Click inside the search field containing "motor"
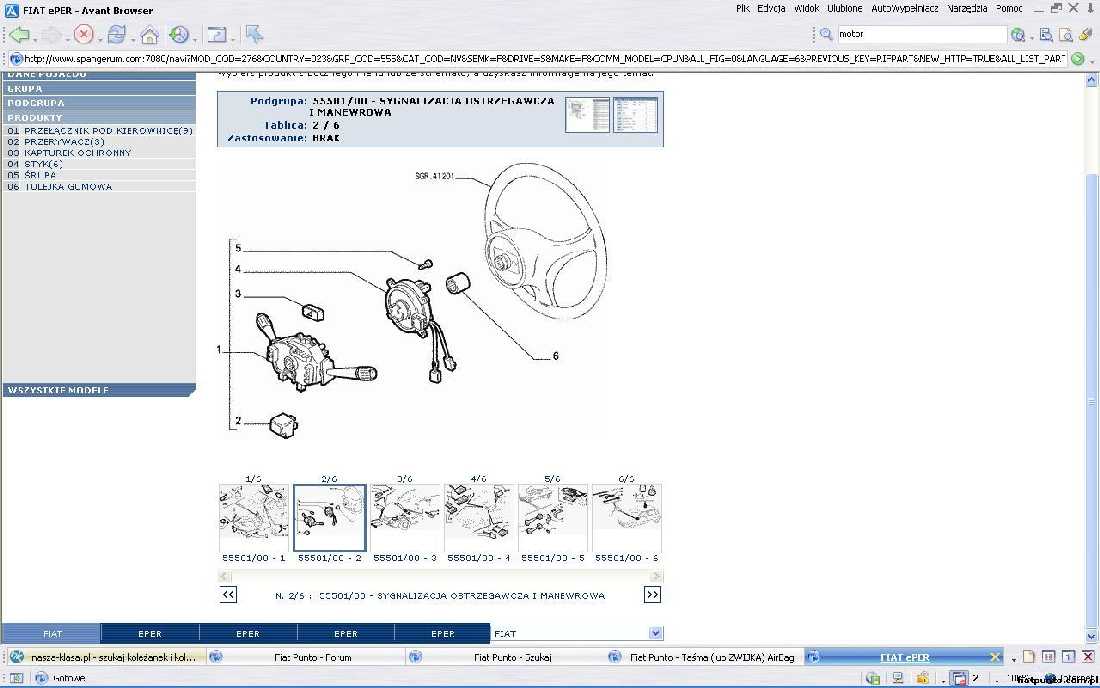The image size is (1100, 688). click(921, 34)
